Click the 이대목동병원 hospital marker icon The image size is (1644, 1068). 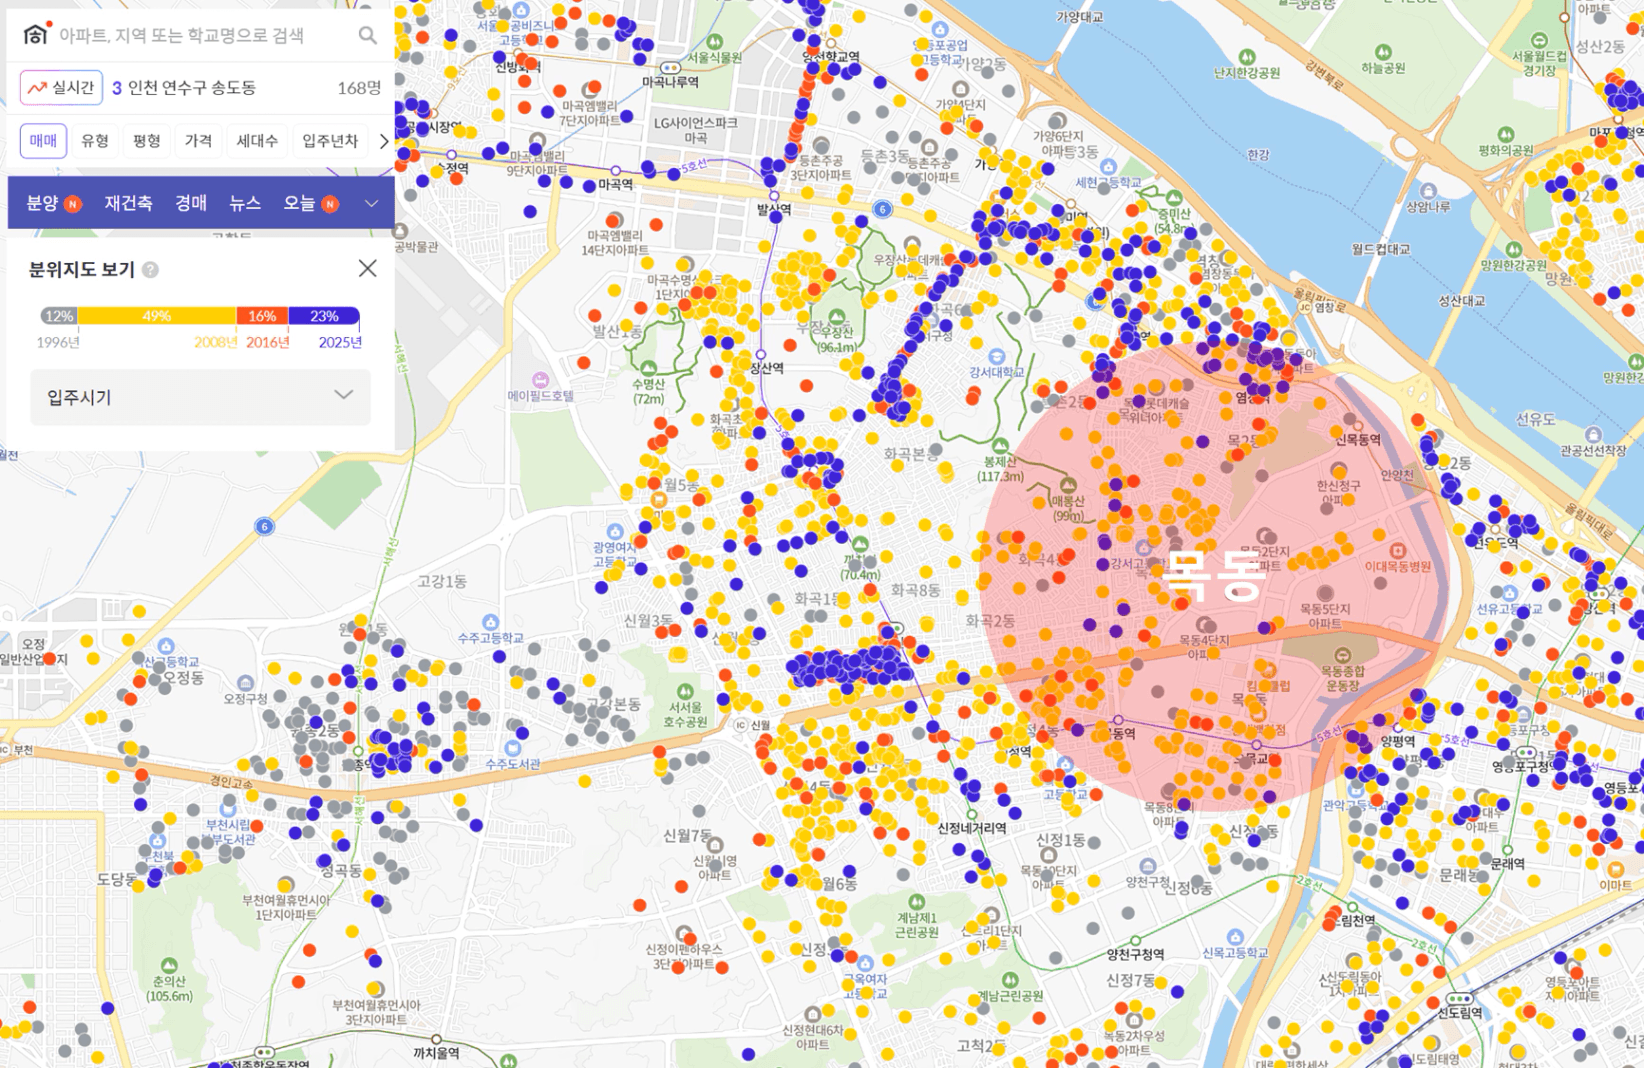(1398, 551)
